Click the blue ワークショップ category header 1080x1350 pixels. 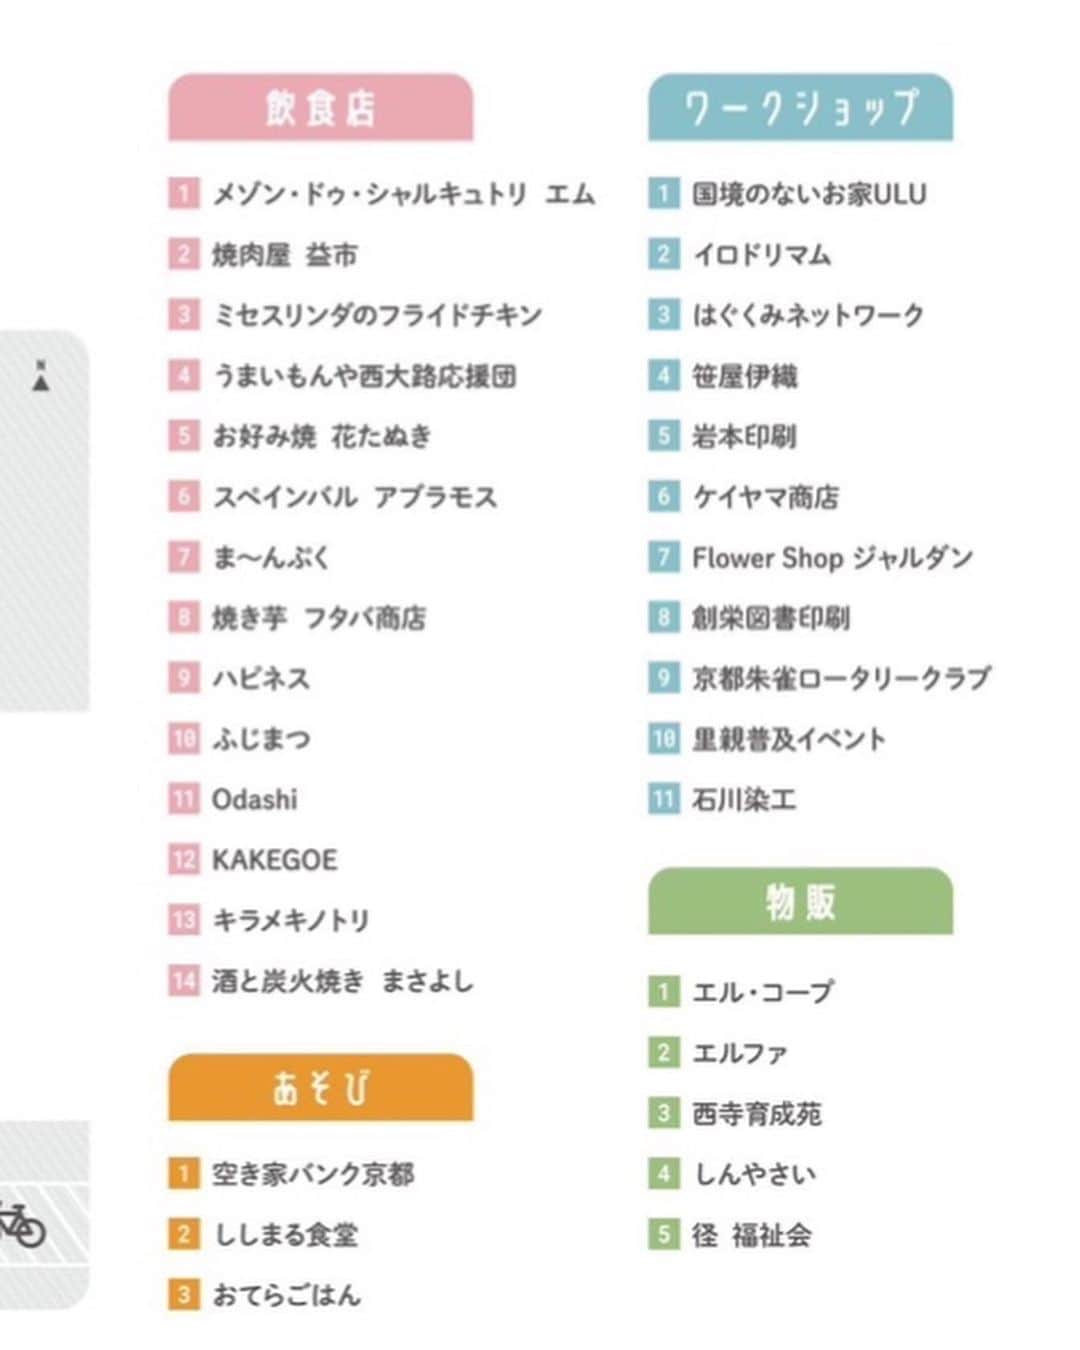point(800,107)
